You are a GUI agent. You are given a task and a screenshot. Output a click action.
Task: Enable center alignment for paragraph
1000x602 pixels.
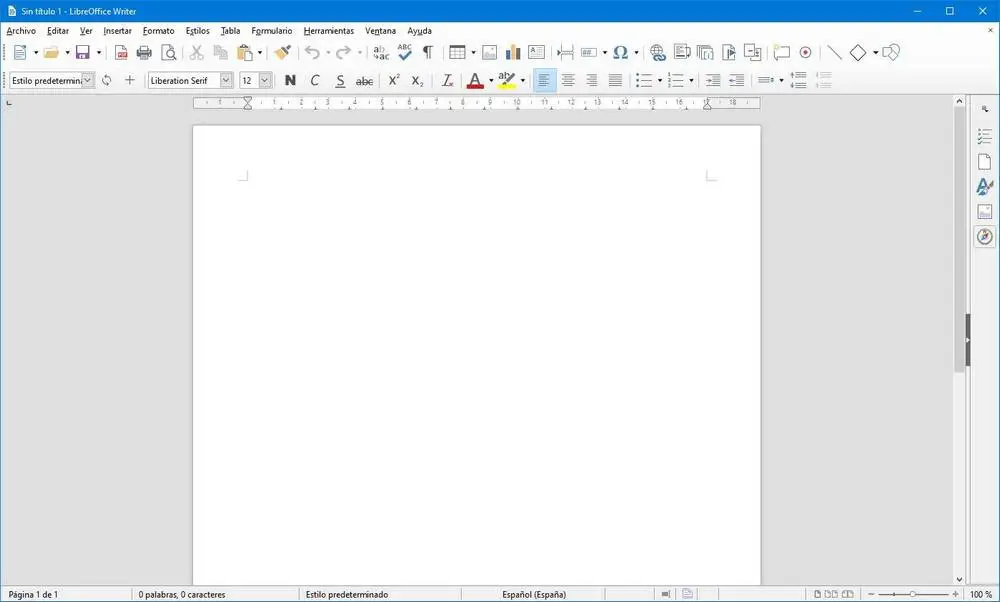point(568,81)
